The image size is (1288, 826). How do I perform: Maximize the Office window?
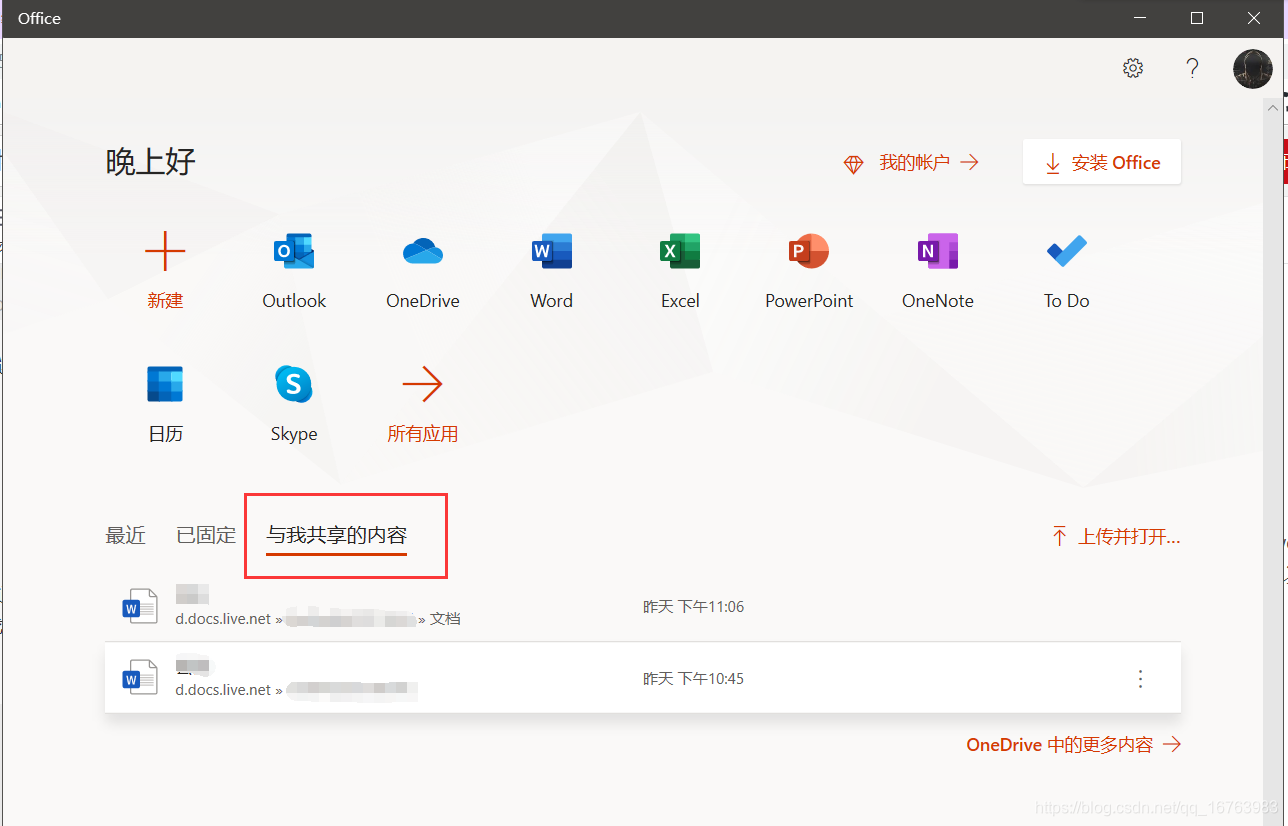tap(1197, 18)
